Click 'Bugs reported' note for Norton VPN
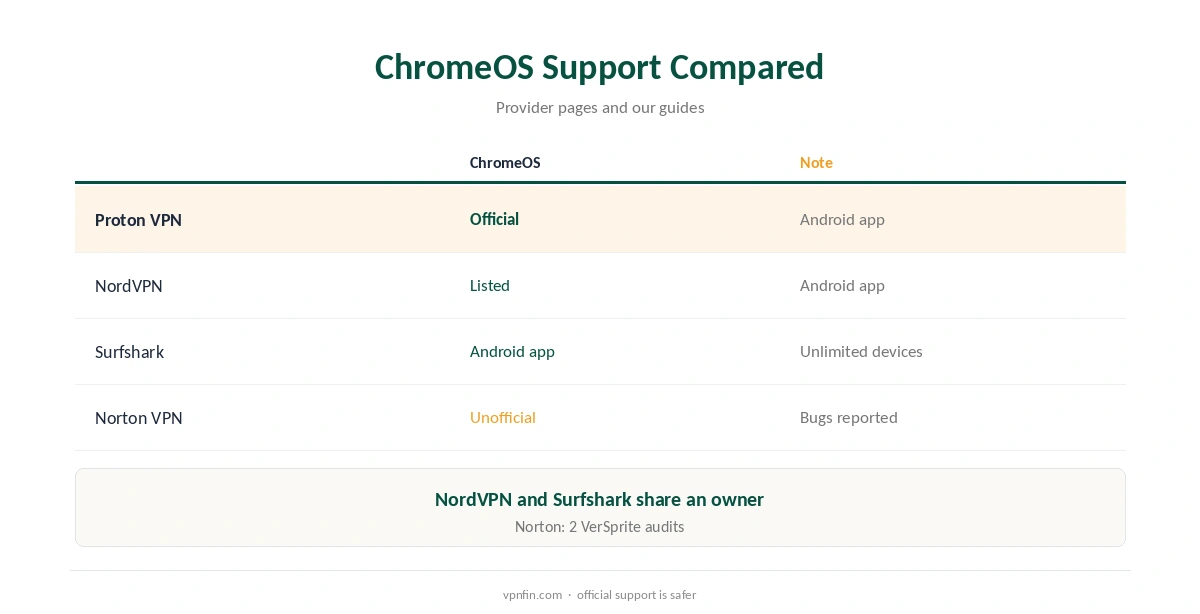1200x614 pixels. (849, 417)
